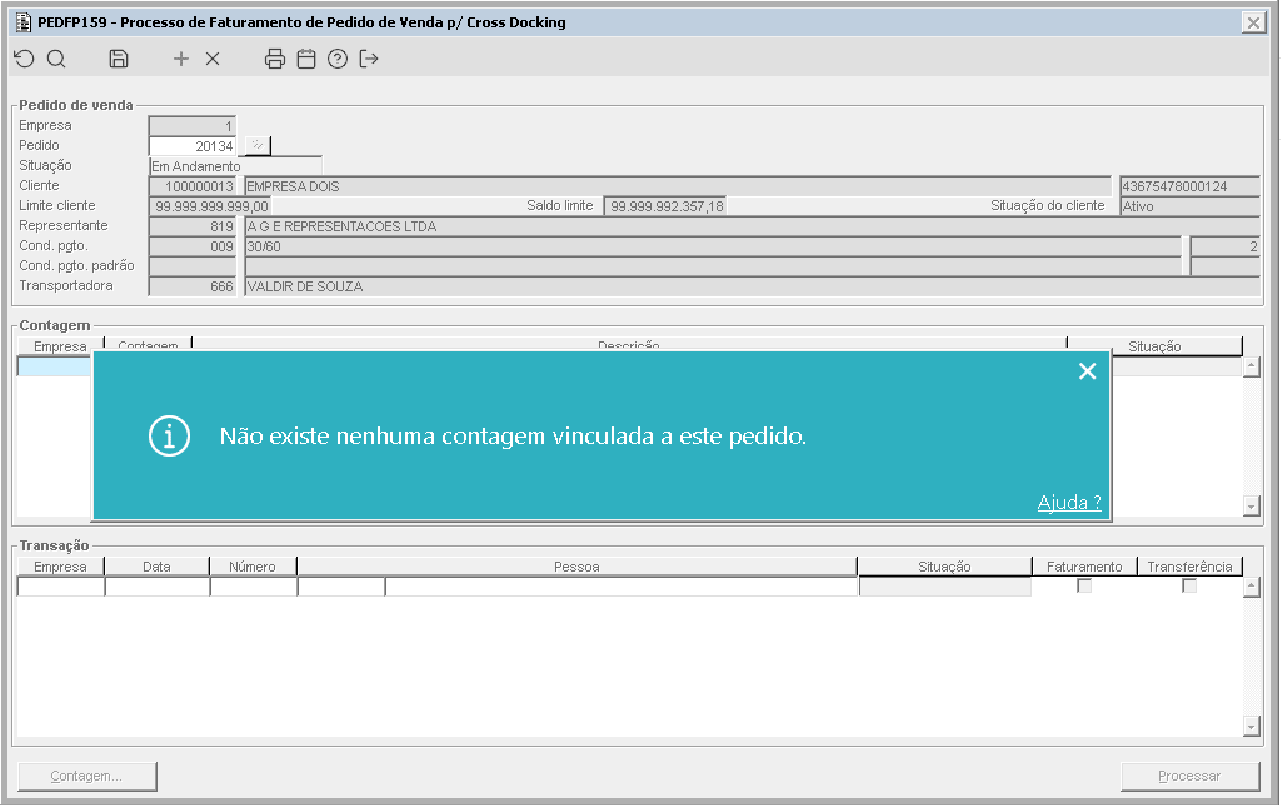
Task: Focus the Pedido field showing 20134
Action: (x=192, y=146)
